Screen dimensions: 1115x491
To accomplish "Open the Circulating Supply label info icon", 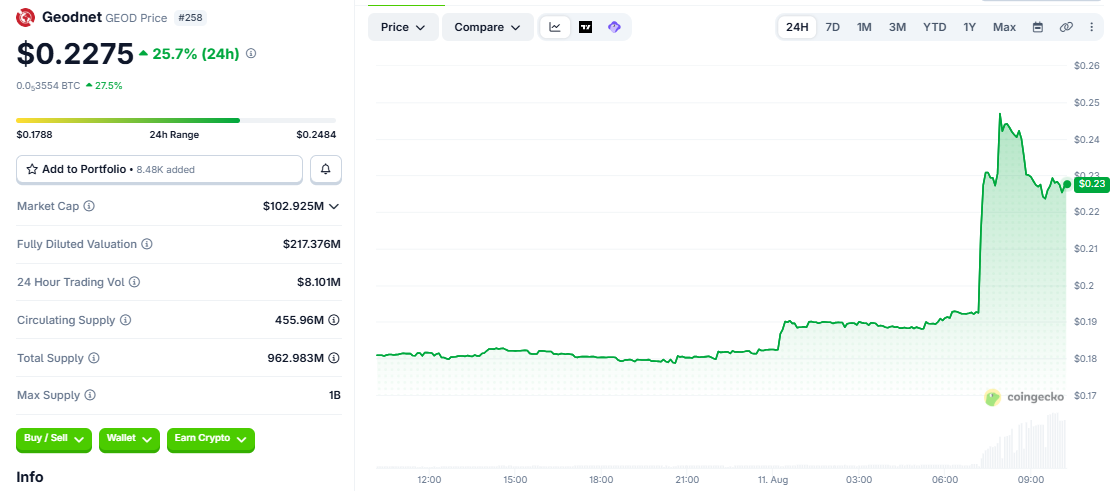I will pyautogui.click(x=125, y=320).
